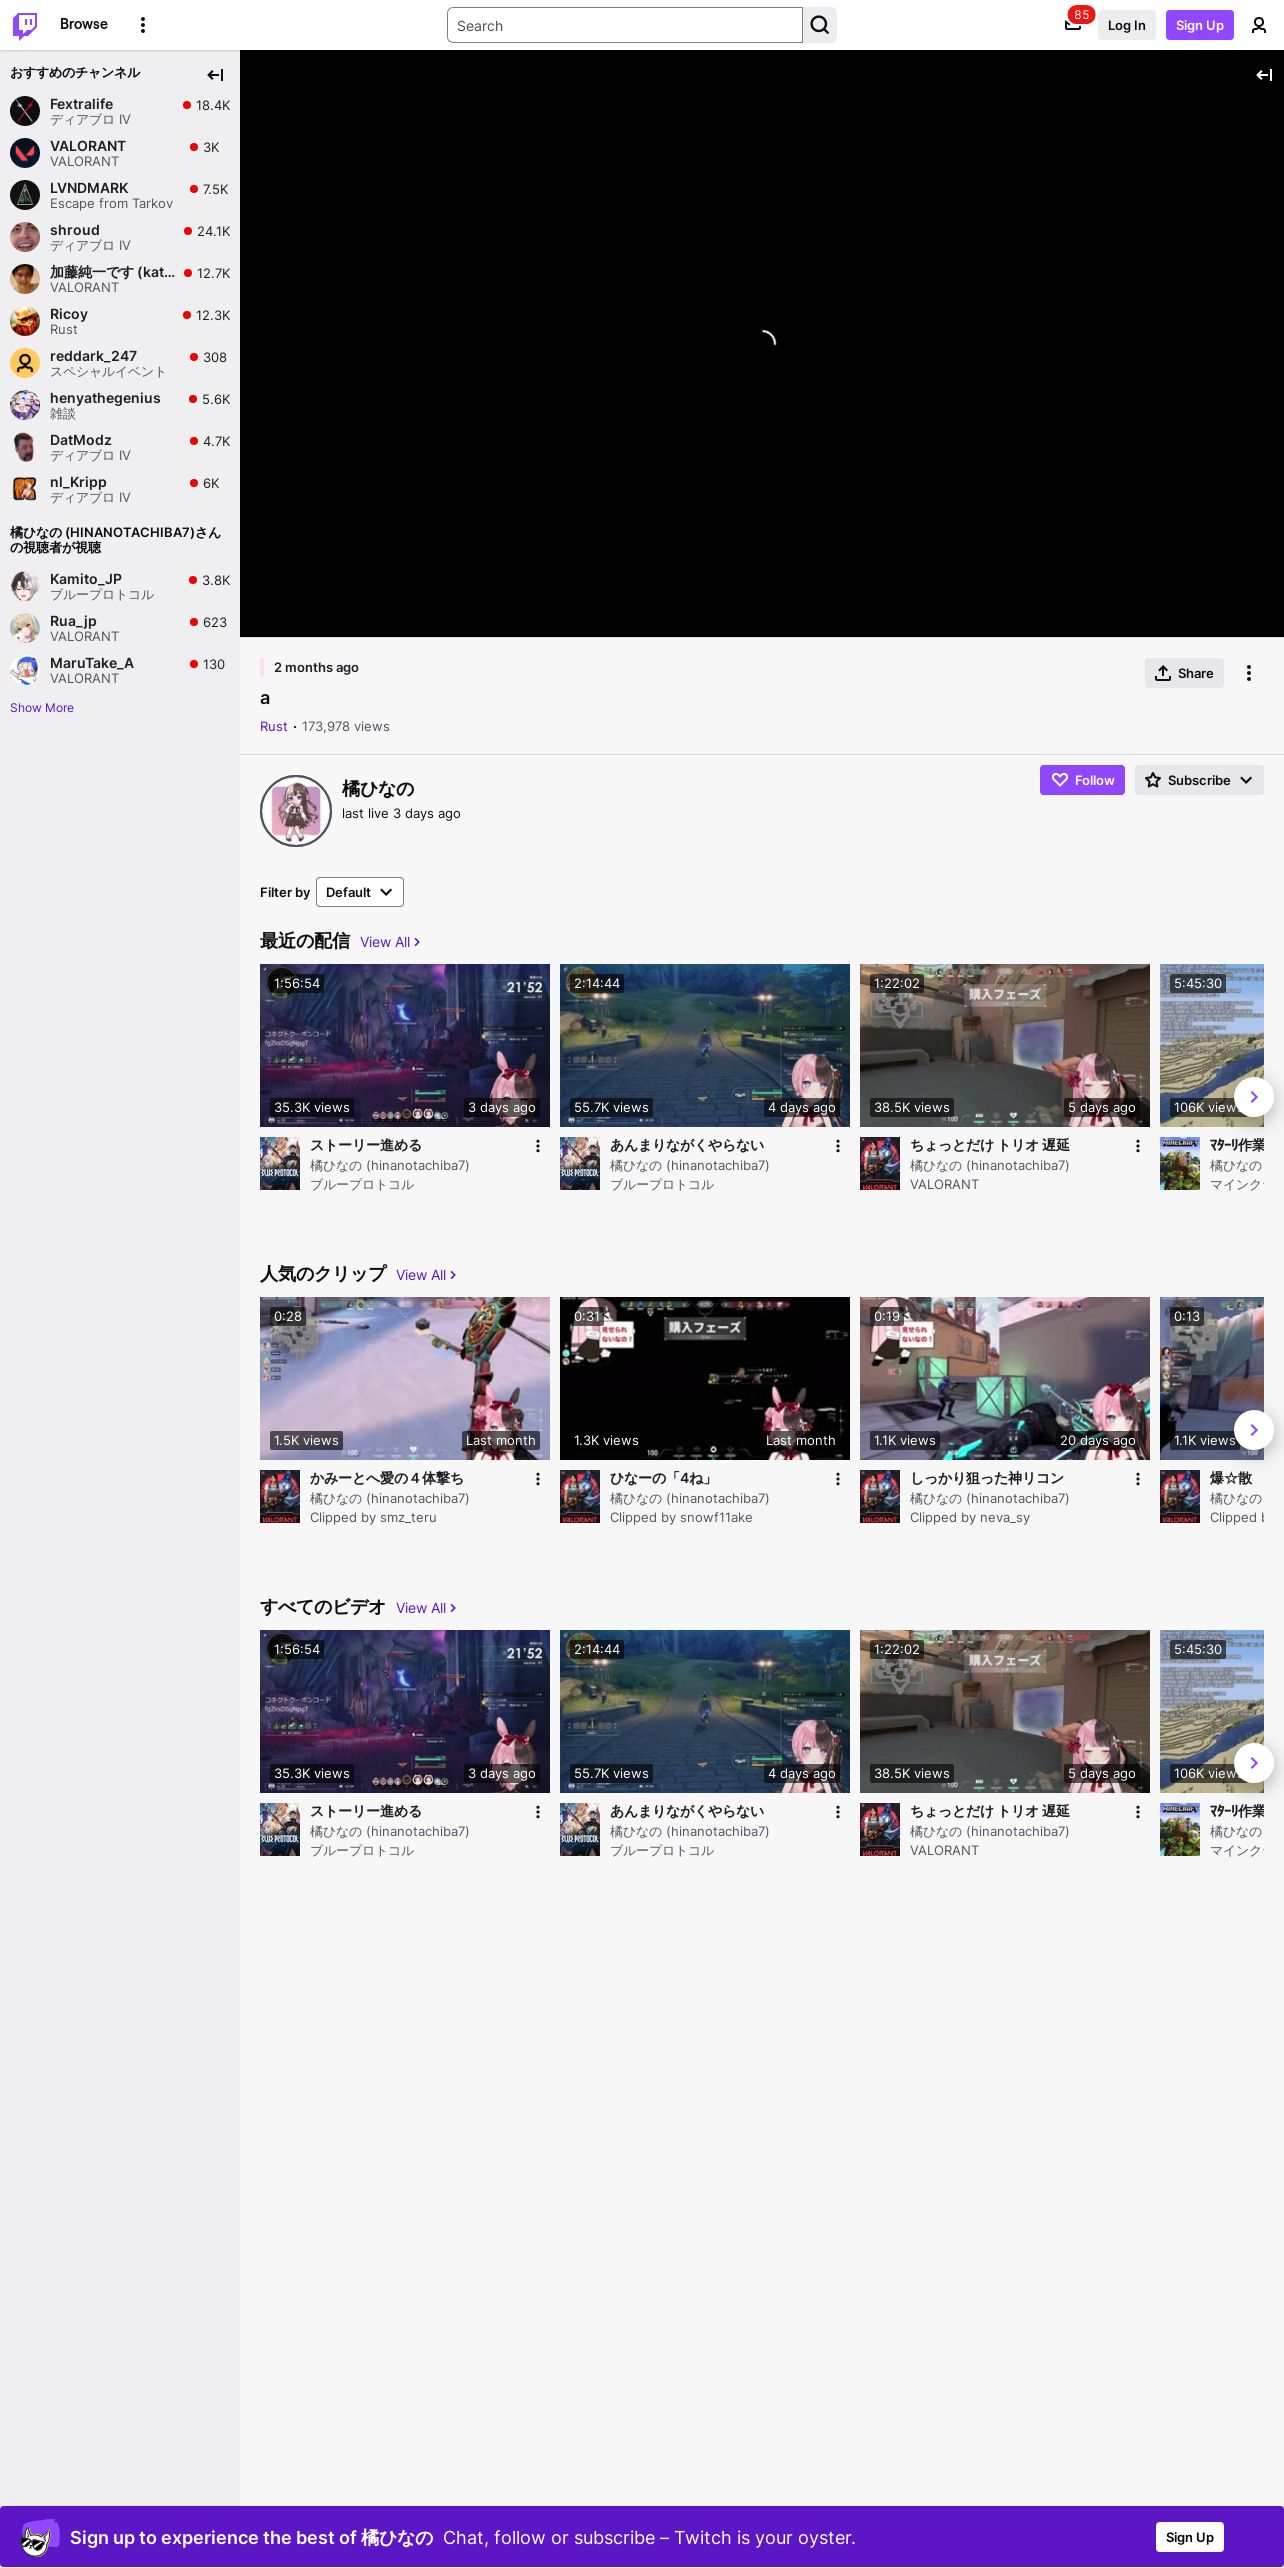
Task: Click Sign Up in the bottom banner
Action: (x=1190, y=2537)
